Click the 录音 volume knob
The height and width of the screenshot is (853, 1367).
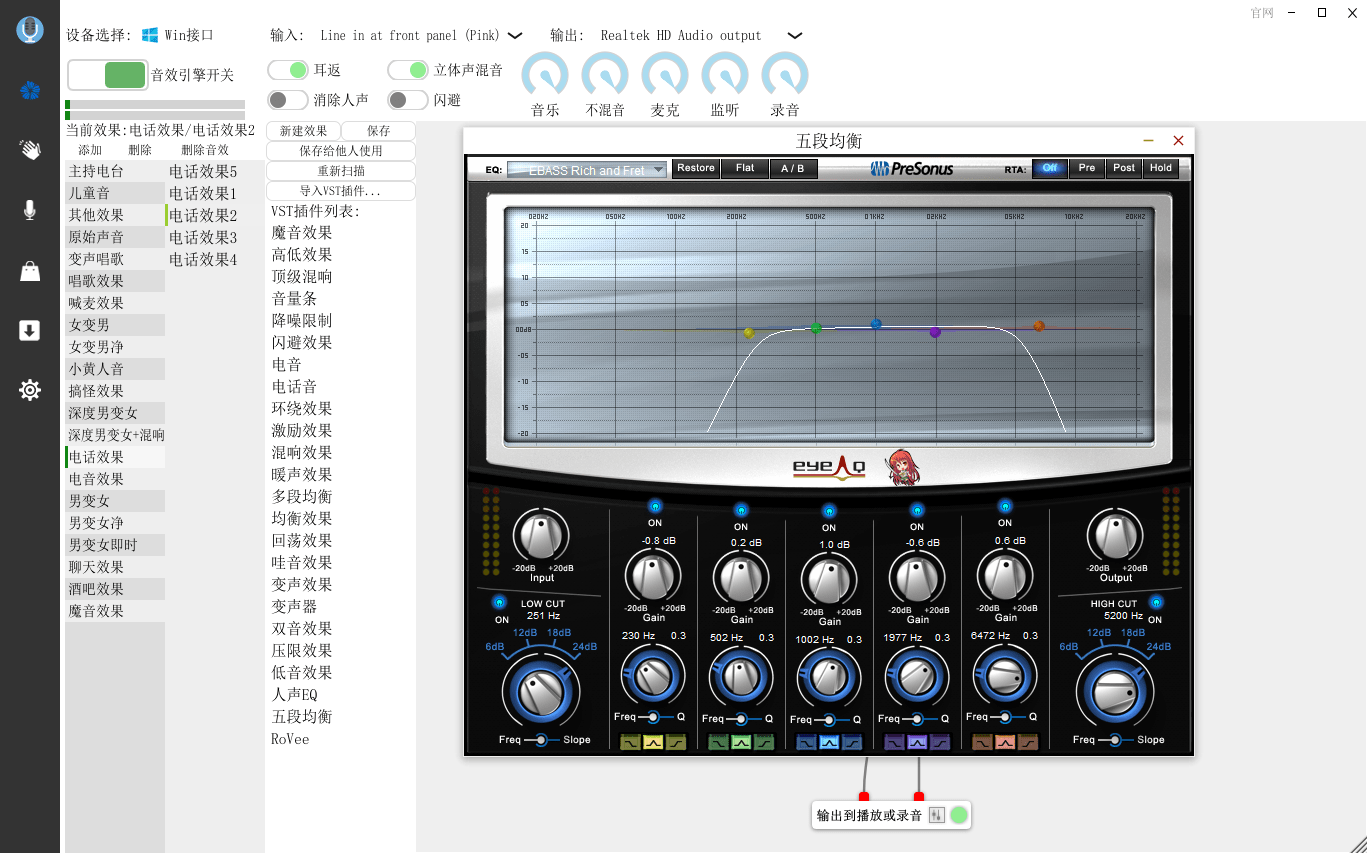(x=785, y=75)
